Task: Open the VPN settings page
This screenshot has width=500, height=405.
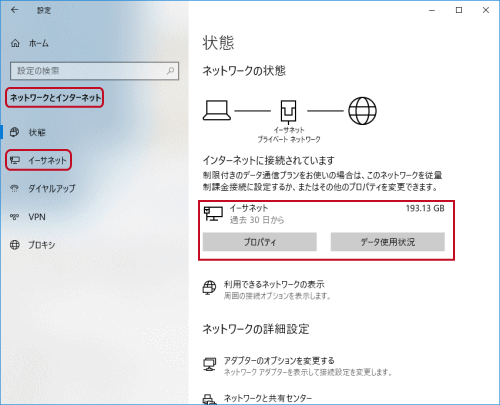Action: pyautogui.click(x=37, y=217)
